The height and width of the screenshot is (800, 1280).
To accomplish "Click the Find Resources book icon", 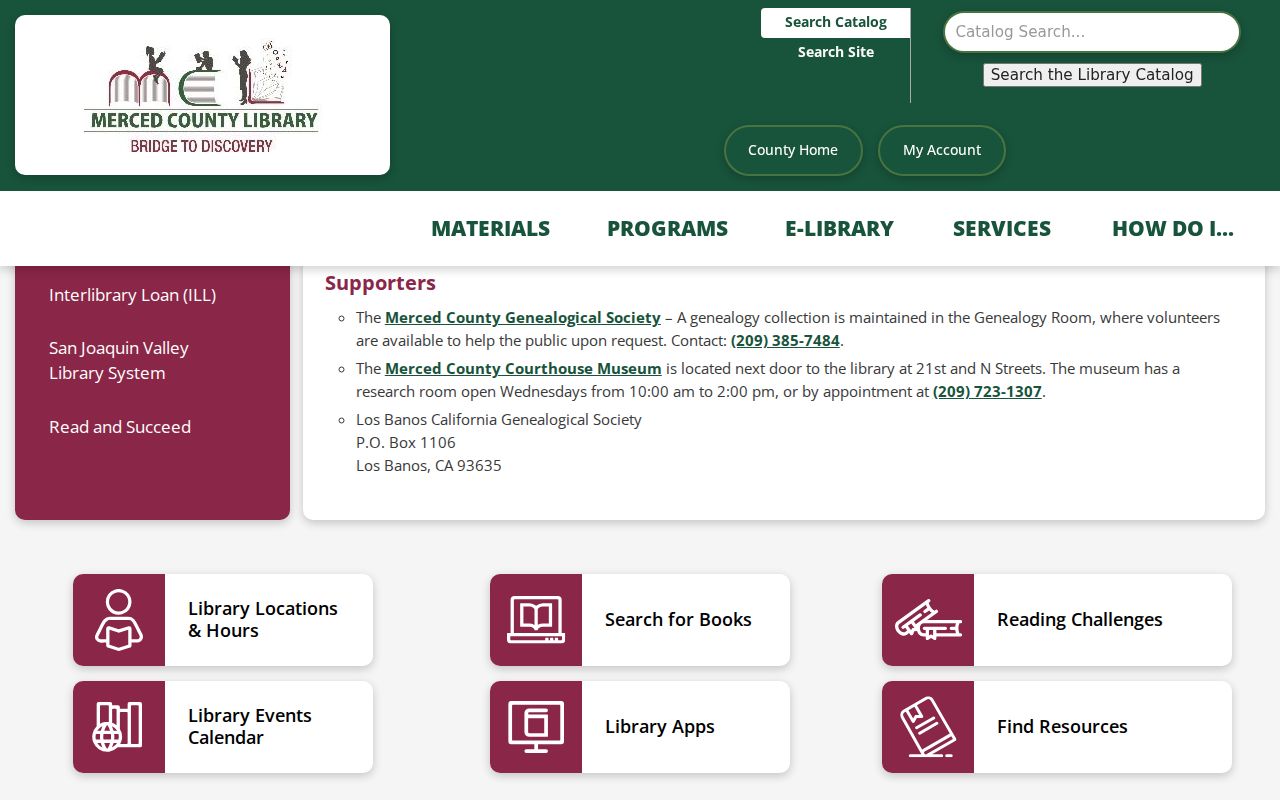I will point(928,727).
